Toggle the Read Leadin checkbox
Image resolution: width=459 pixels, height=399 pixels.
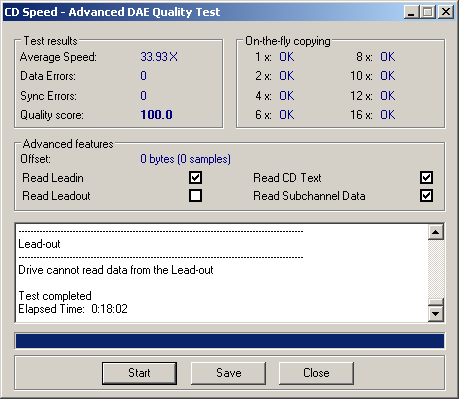195,177
